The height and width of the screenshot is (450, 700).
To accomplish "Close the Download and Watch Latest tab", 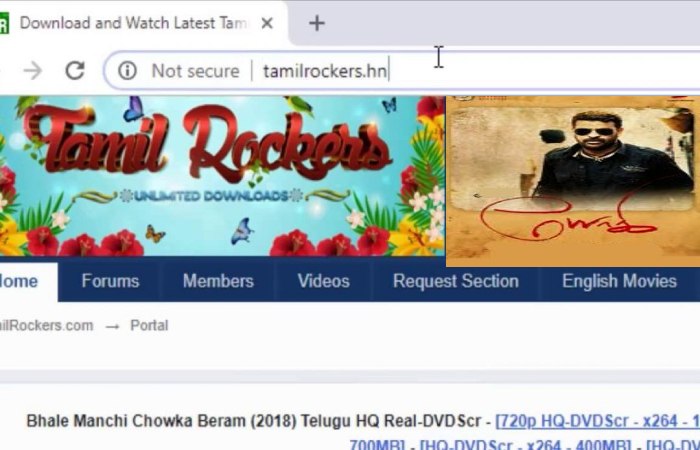I will point(267,23).
